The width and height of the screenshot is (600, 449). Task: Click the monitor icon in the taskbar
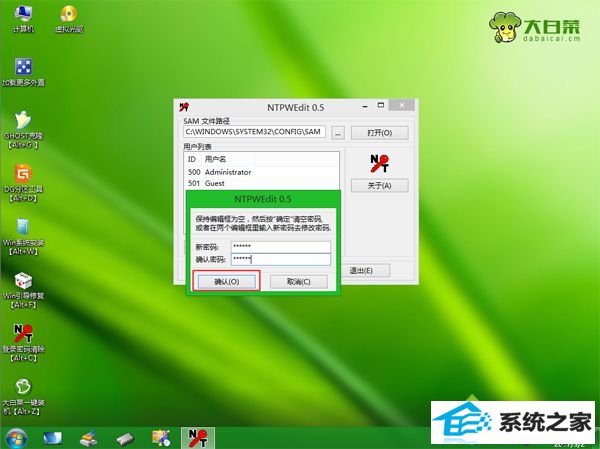[x=53, y=439]
